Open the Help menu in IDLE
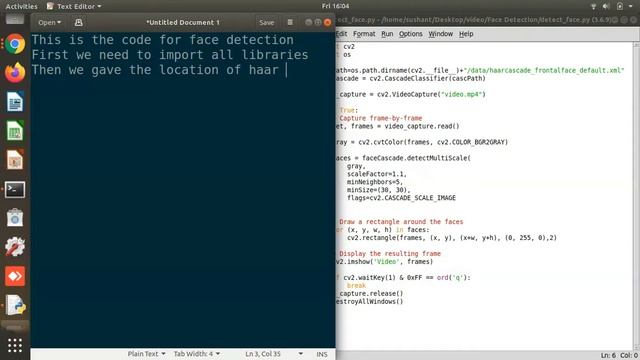 click(466, 34)
